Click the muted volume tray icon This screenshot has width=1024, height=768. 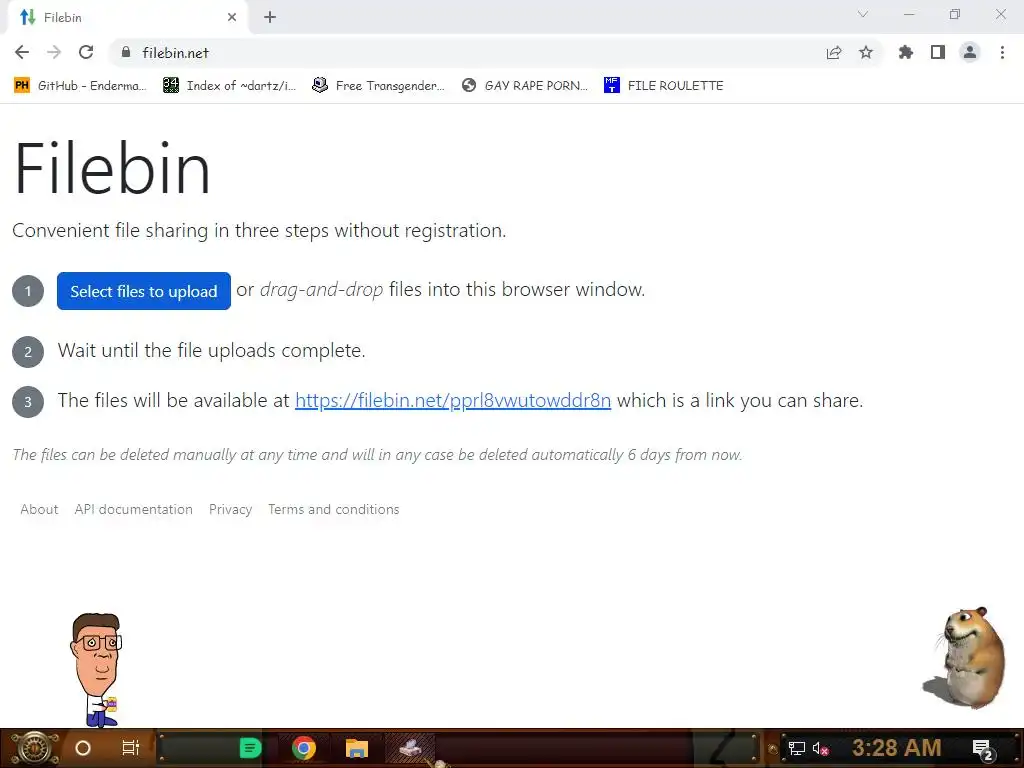[x=821, y=748]
